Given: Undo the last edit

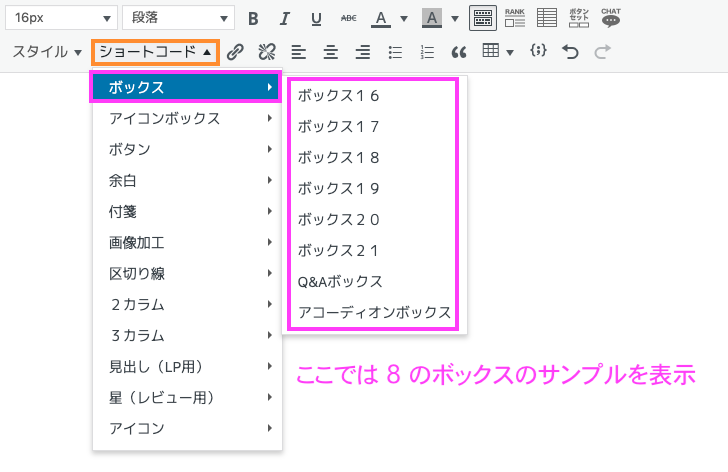Looking at the screenshot, I should [x=570, y=52].
